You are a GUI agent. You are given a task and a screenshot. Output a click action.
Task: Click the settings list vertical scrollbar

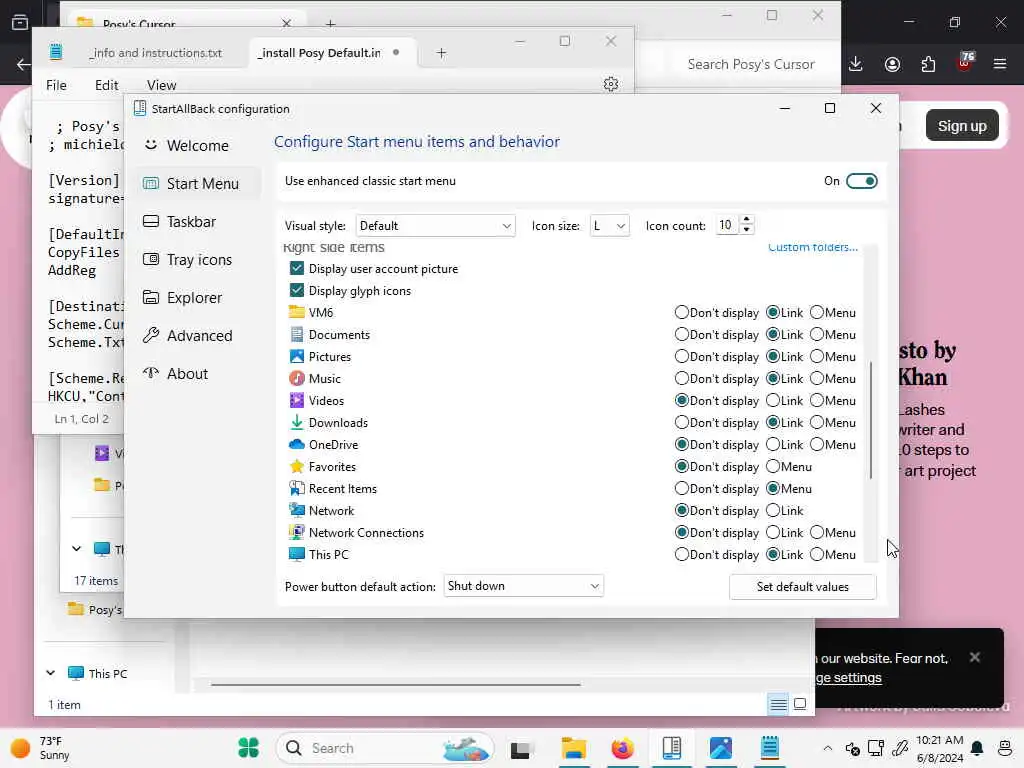pyautogui.click(x=871, y=421)
